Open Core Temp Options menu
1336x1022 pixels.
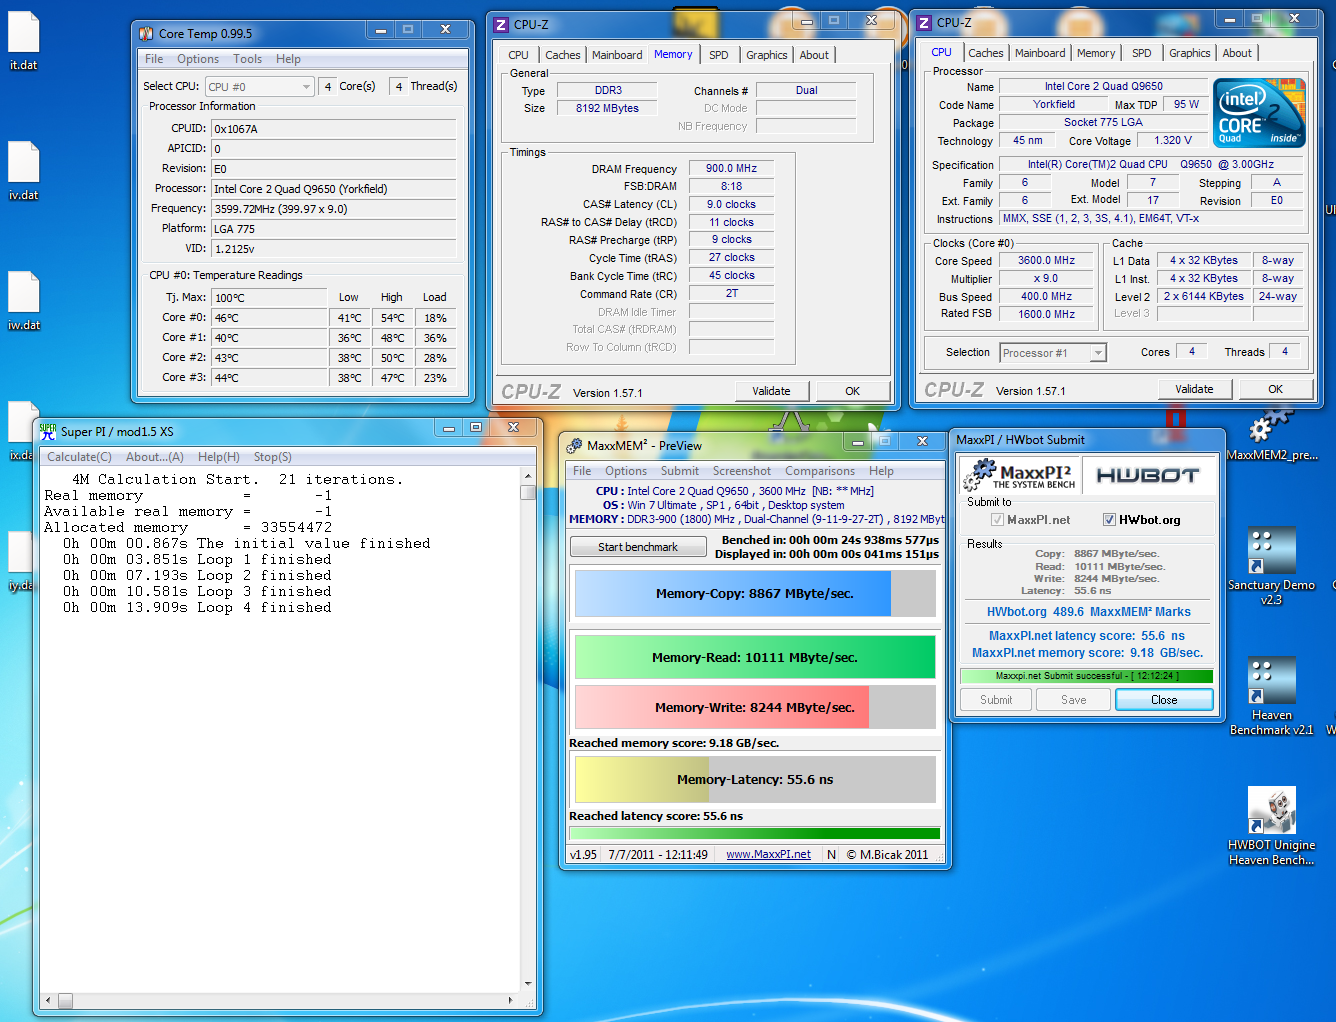(198, 59)
